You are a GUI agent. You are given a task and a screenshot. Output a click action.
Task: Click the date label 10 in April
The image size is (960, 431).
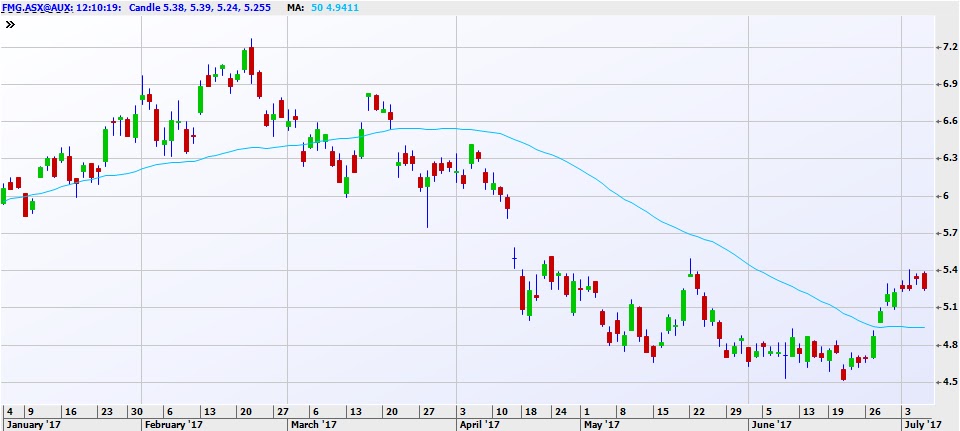pos(501,411)
